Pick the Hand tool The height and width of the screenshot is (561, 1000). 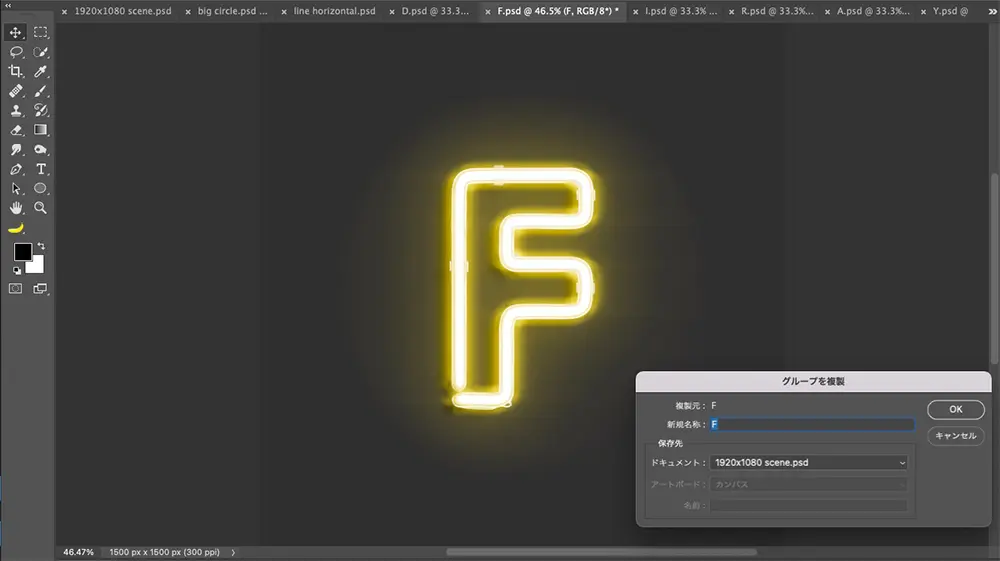coord(16,208)
